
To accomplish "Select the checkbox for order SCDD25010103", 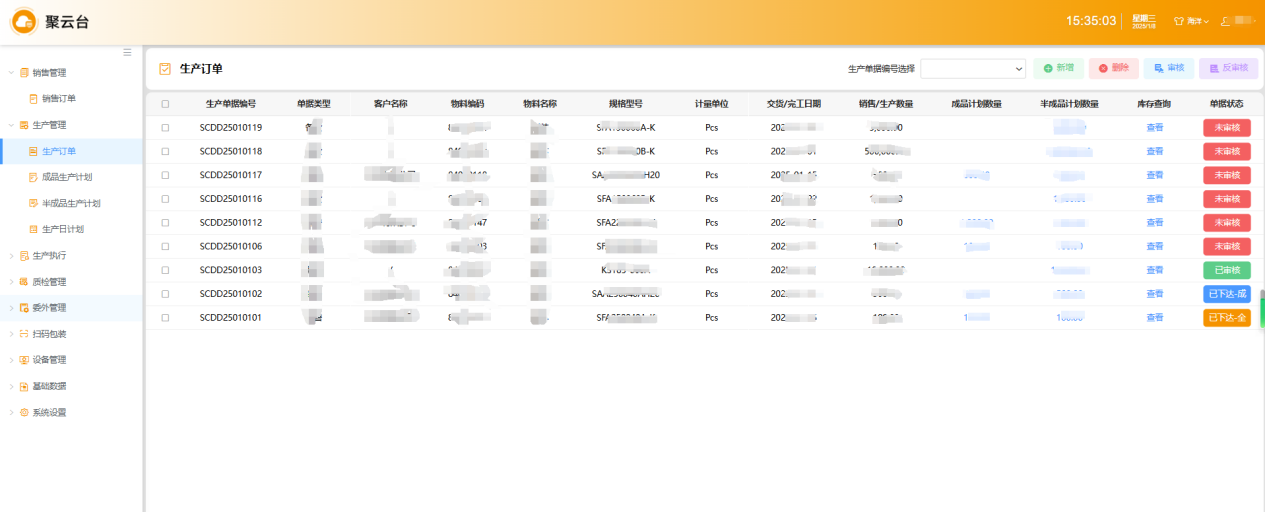I will tap(165, 270).
